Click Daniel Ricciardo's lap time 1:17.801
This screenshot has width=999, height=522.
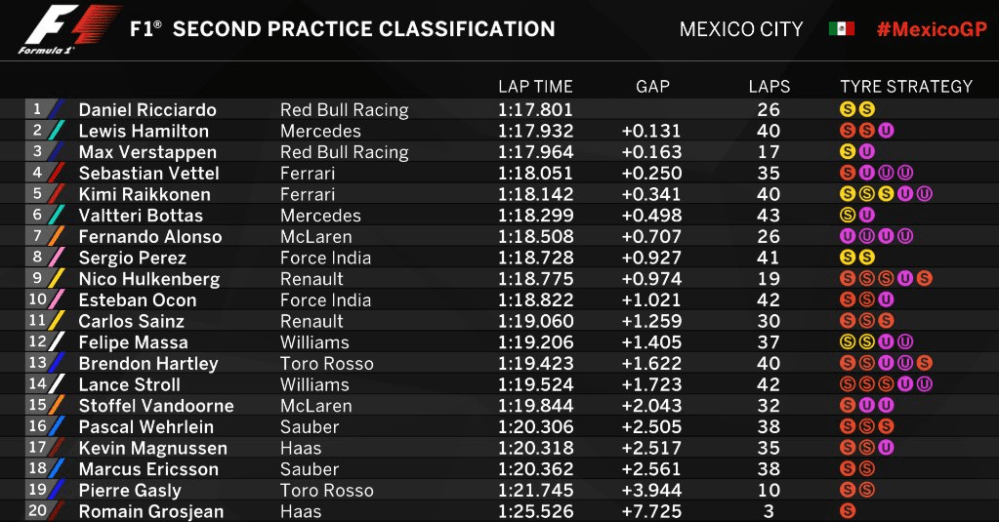click(535, 110)
